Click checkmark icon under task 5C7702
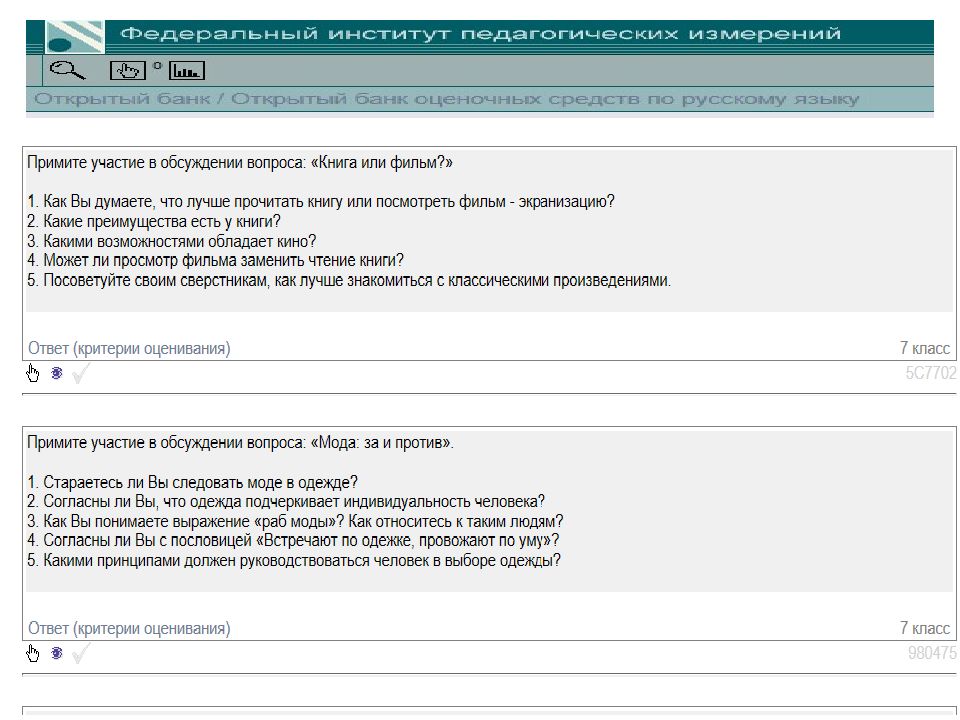The height and width of the screenshot is (720, 960). pos(81,373)
